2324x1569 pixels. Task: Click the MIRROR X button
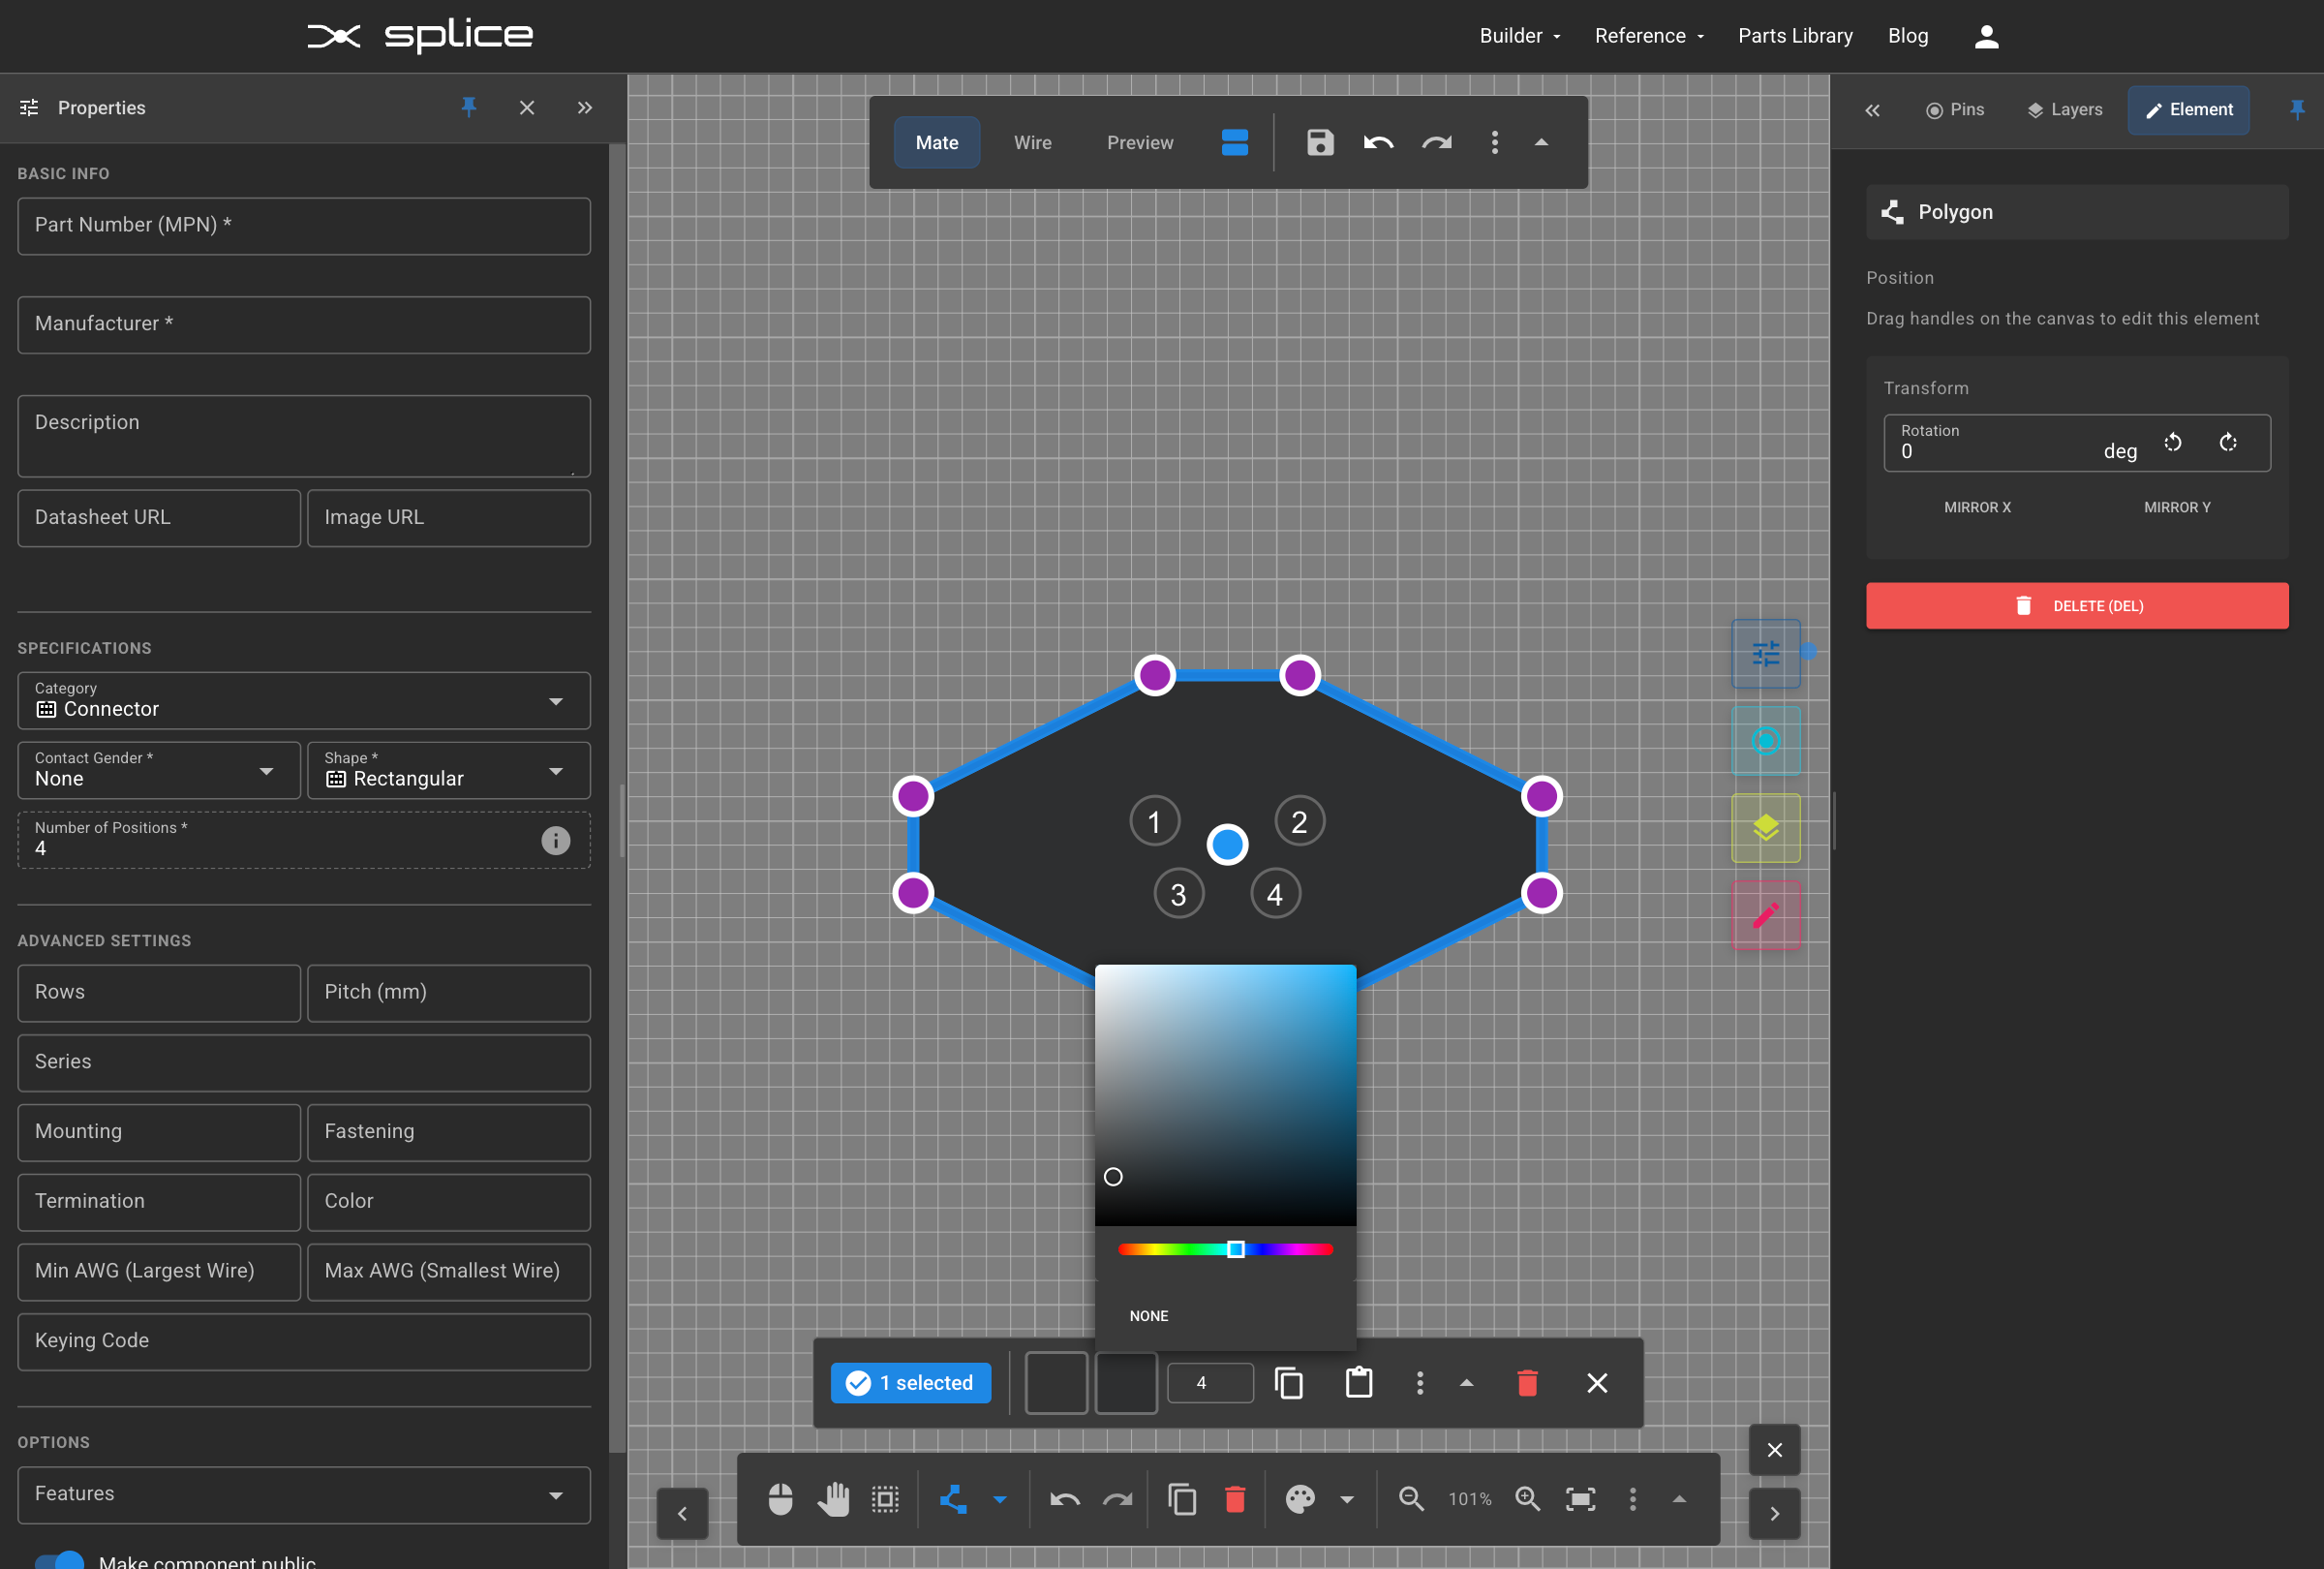1976,507
